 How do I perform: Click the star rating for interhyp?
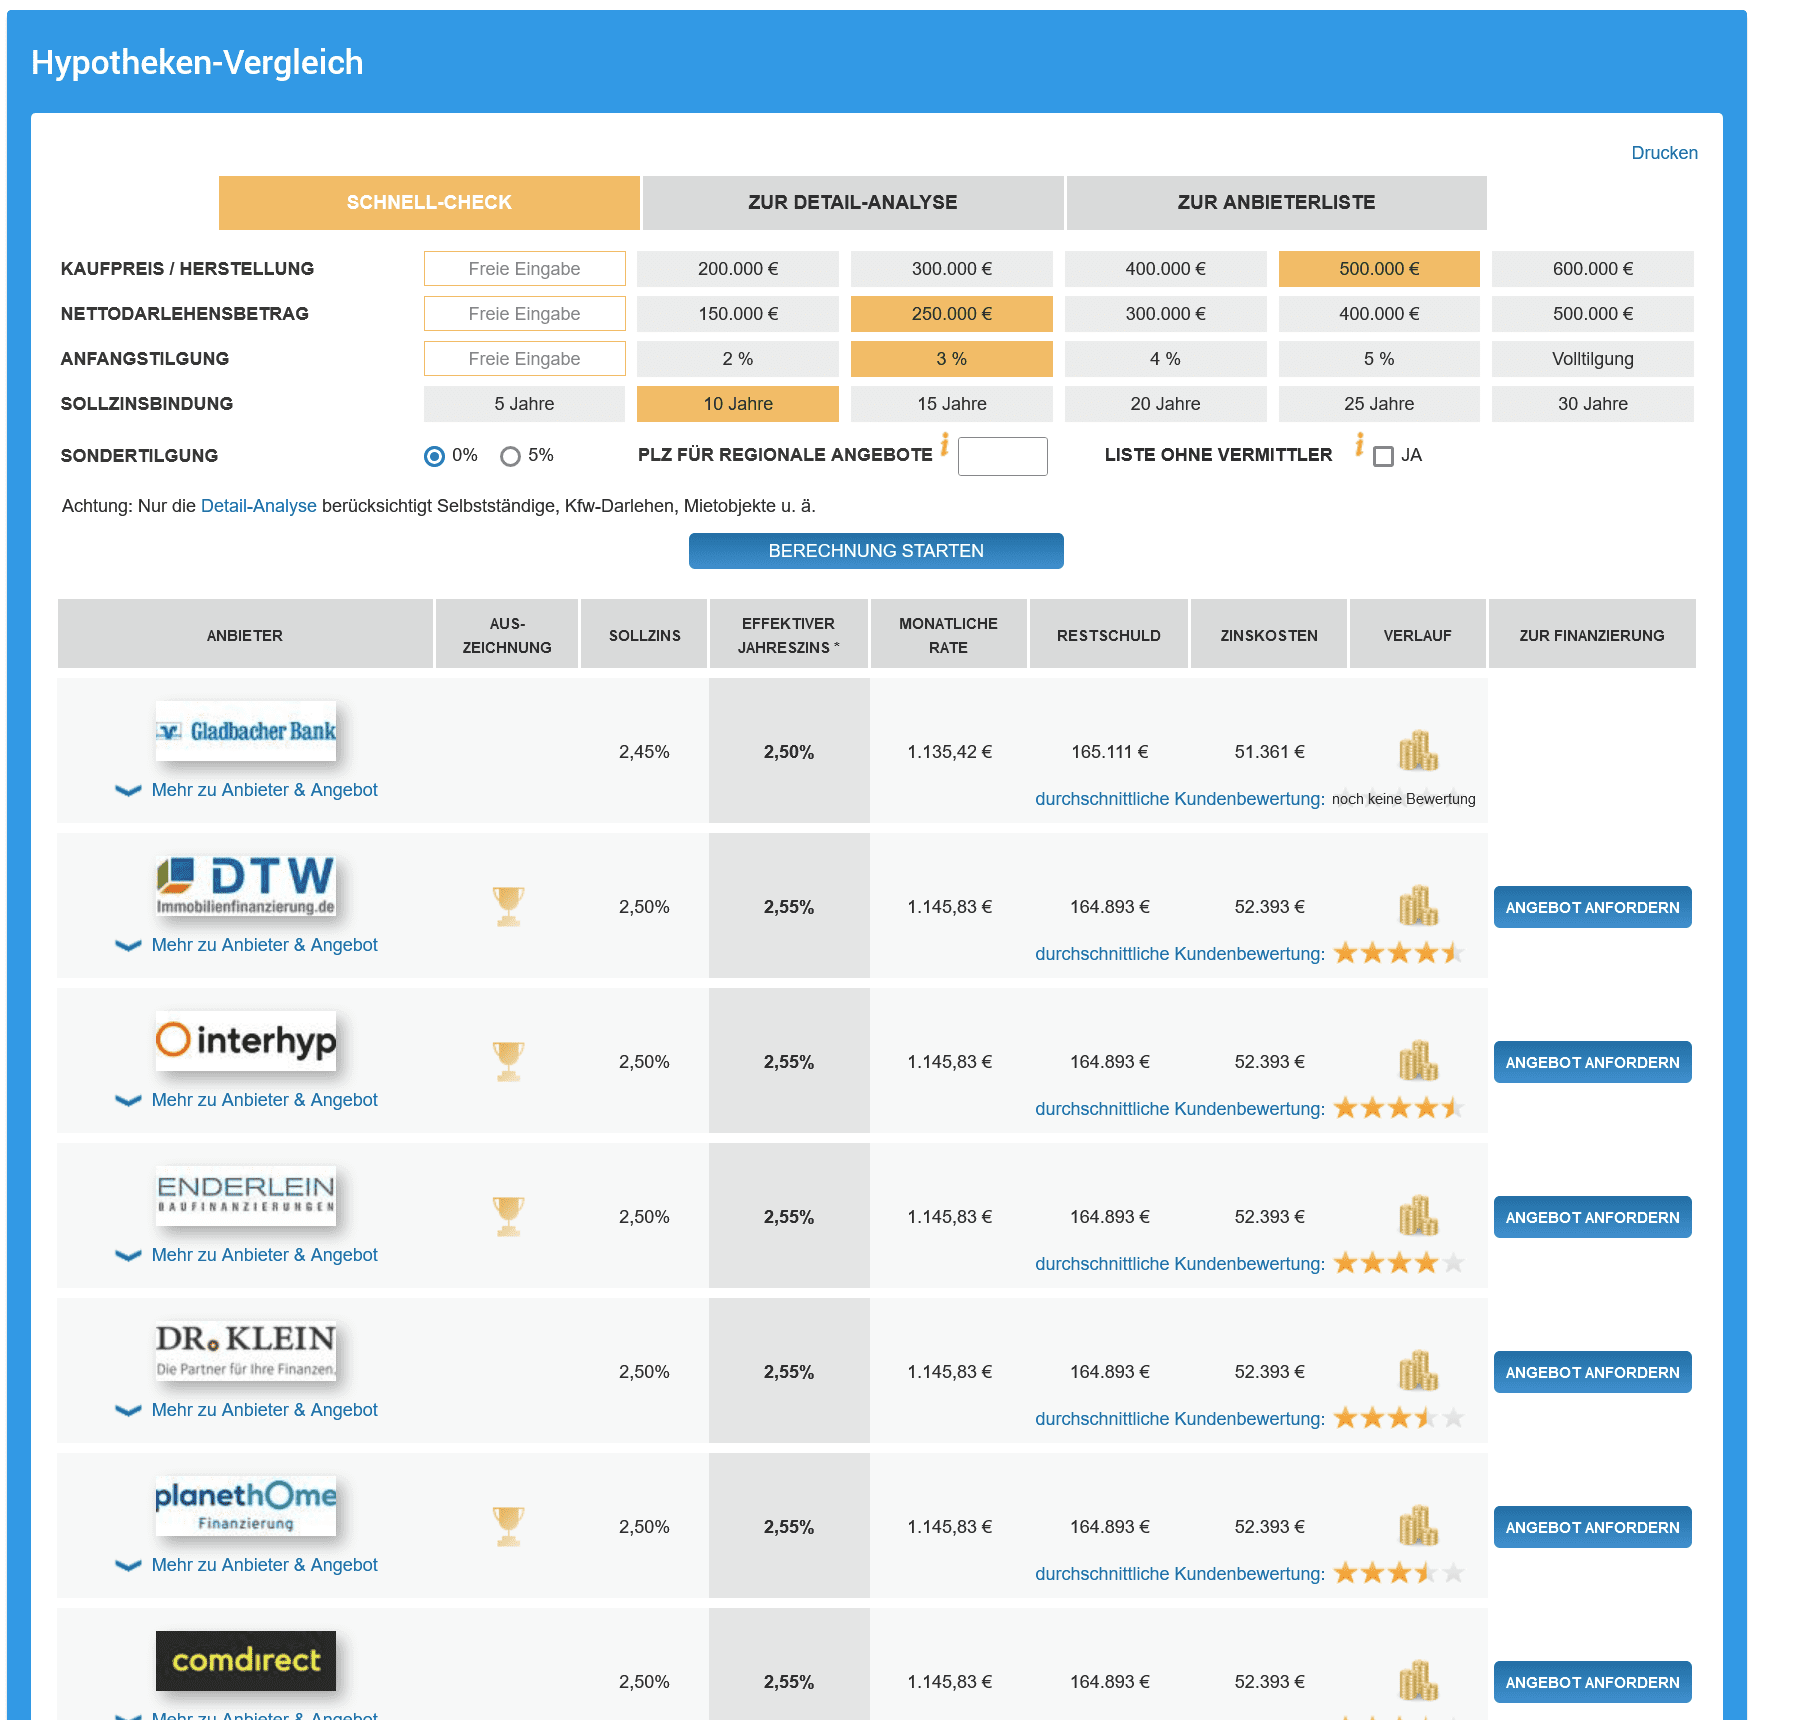coord(1399,1108)
